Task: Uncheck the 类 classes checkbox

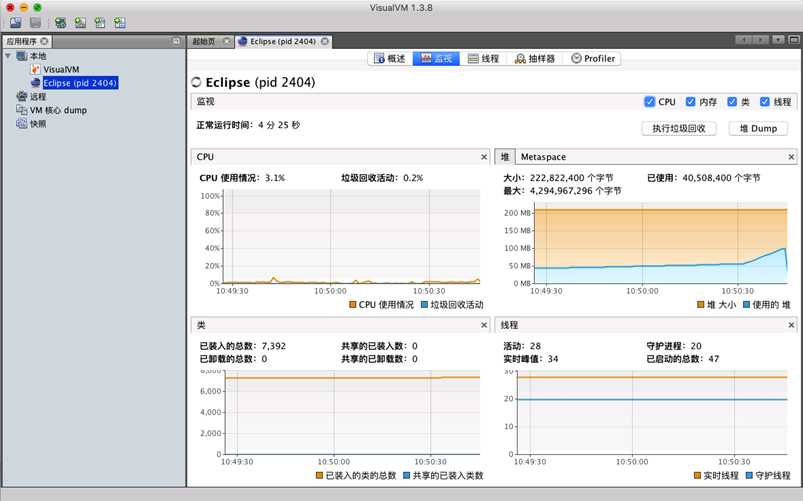Action: pos(732,101)
